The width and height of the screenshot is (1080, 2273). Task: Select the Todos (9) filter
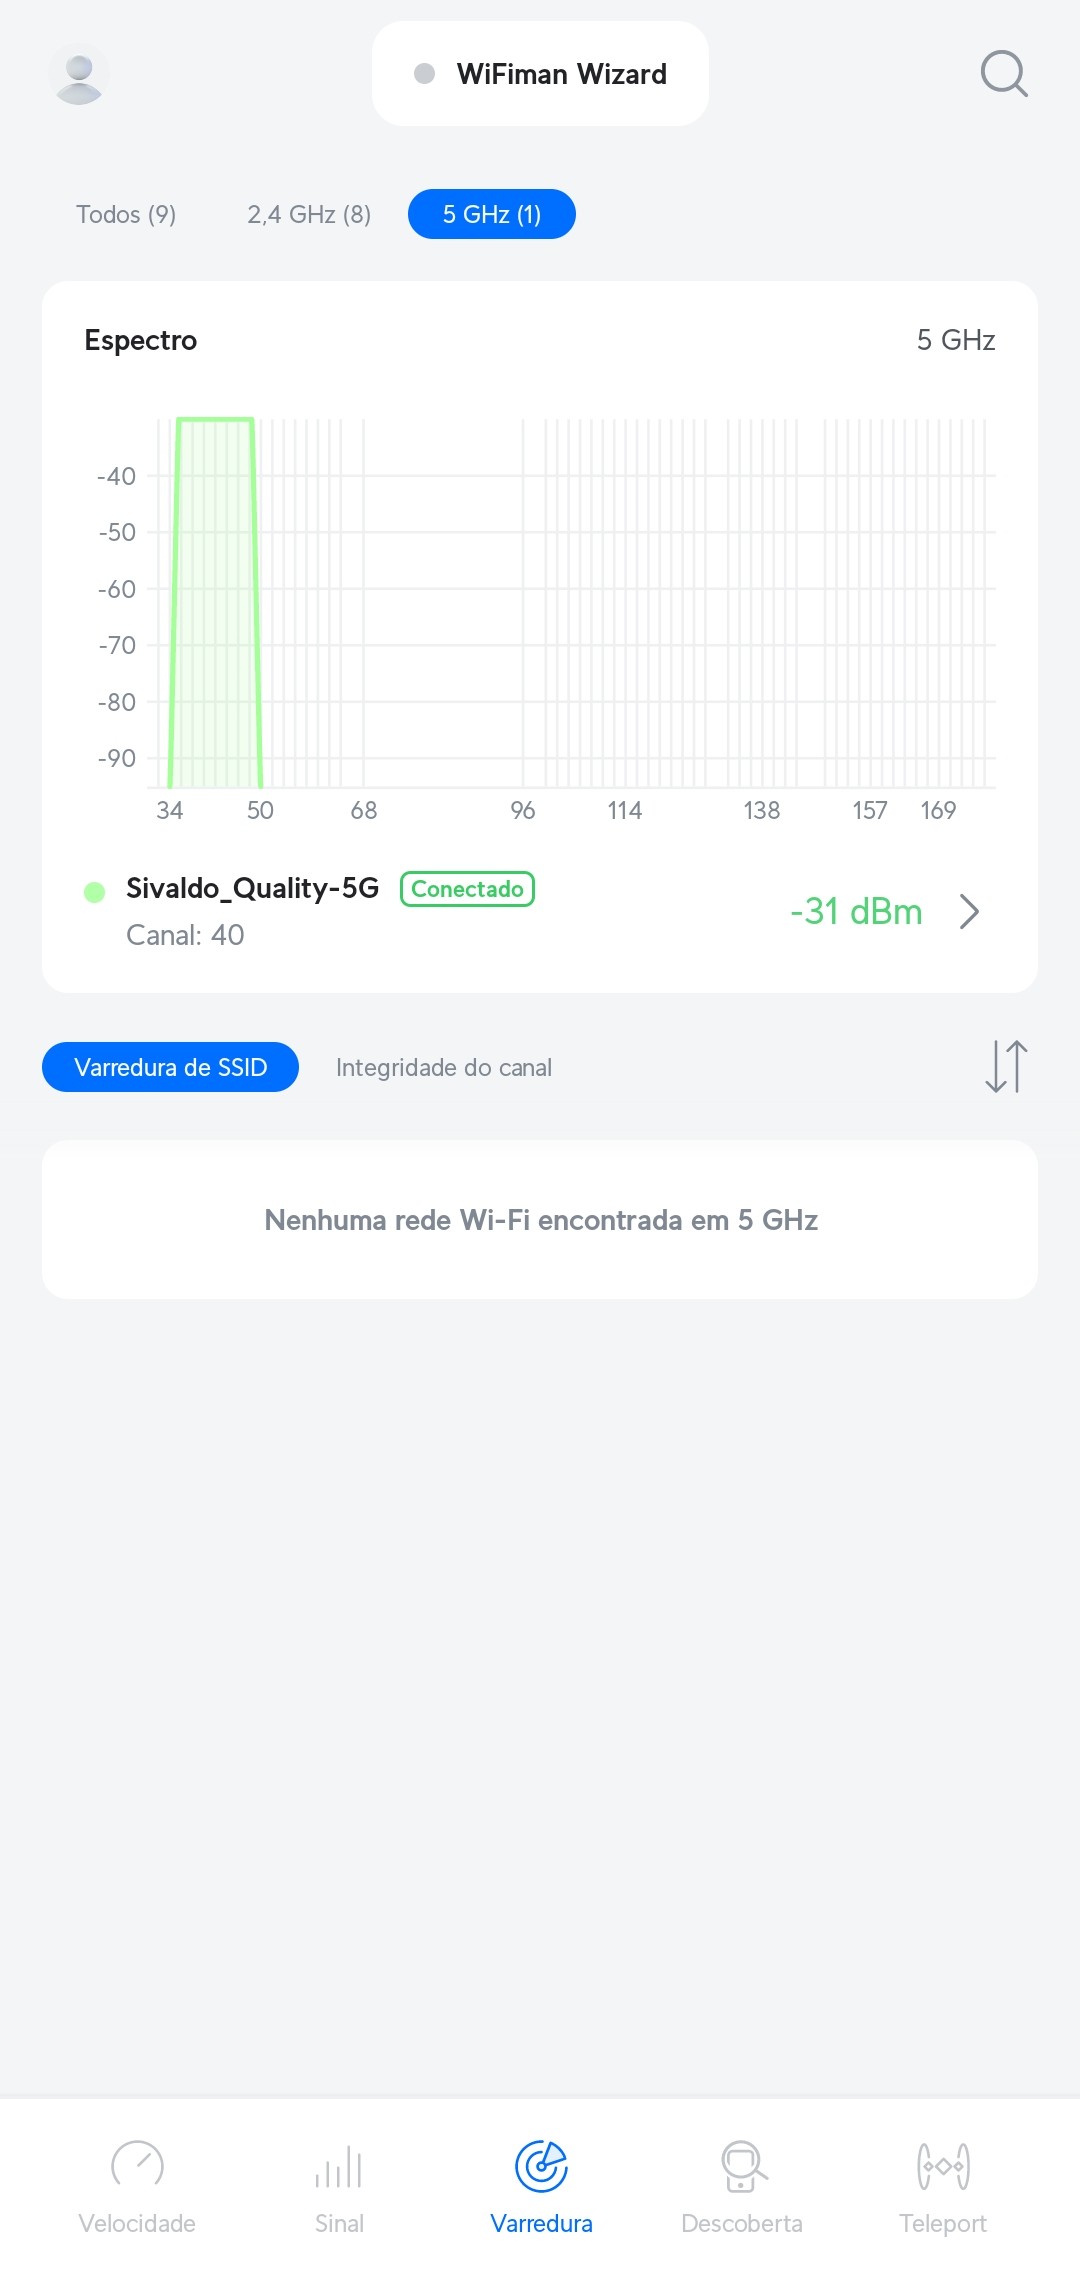click(x=126, y=215)
